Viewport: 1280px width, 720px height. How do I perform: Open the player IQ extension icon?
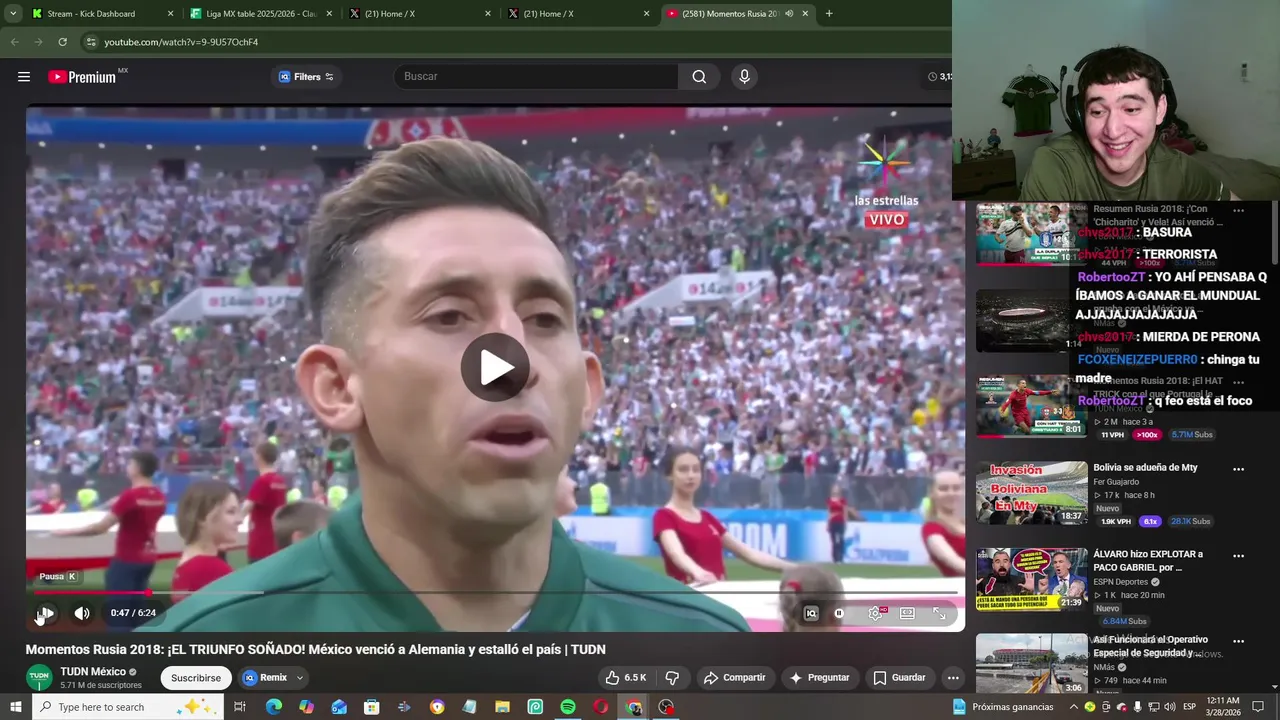pos(811,613)
